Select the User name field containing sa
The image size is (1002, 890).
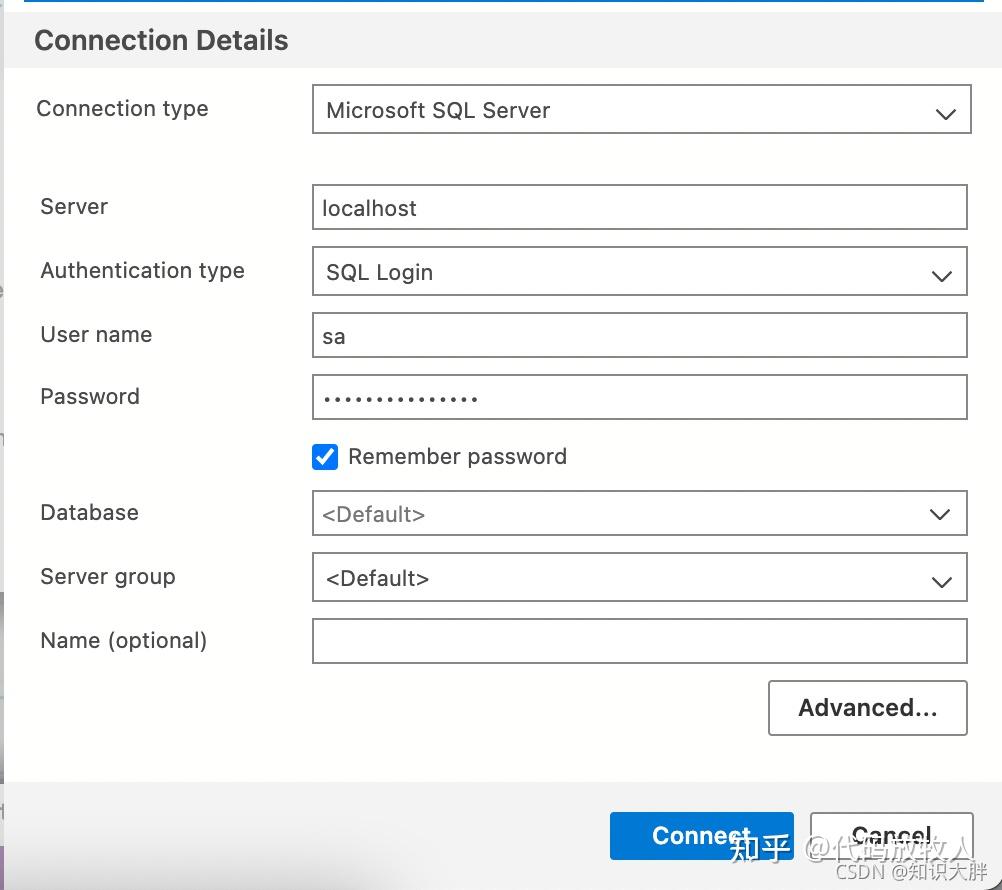640,335
